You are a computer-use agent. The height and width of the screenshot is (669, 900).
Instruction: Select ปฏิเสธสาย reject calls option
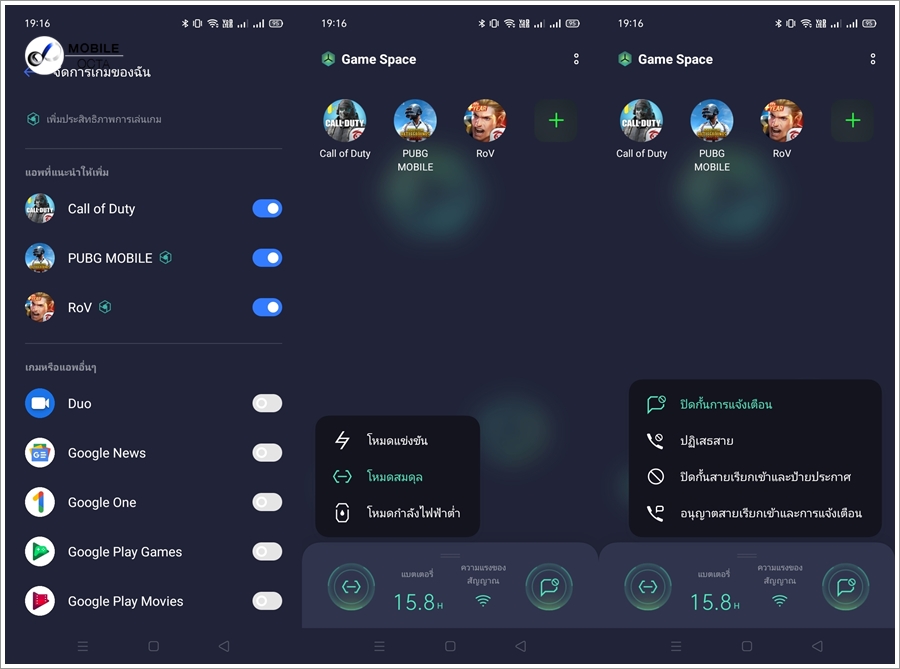(755, 441)
